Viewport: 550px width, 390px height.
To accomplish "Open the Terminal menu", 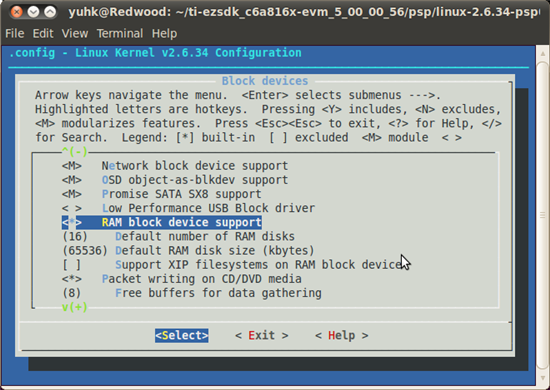I will (x=120, y=34).
